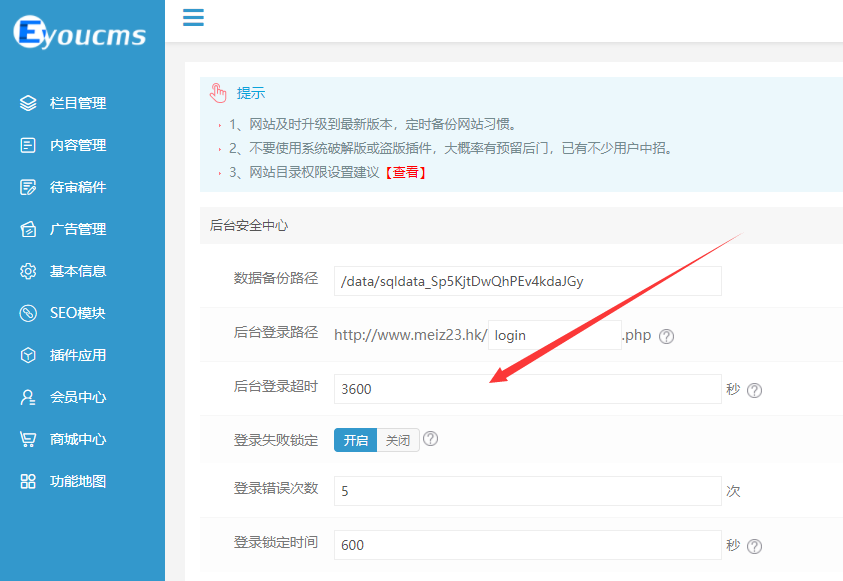This screenshot has height=581, width=843.
Task: Click the 数据备份路径 input field
Action: [x=527, y=281]
